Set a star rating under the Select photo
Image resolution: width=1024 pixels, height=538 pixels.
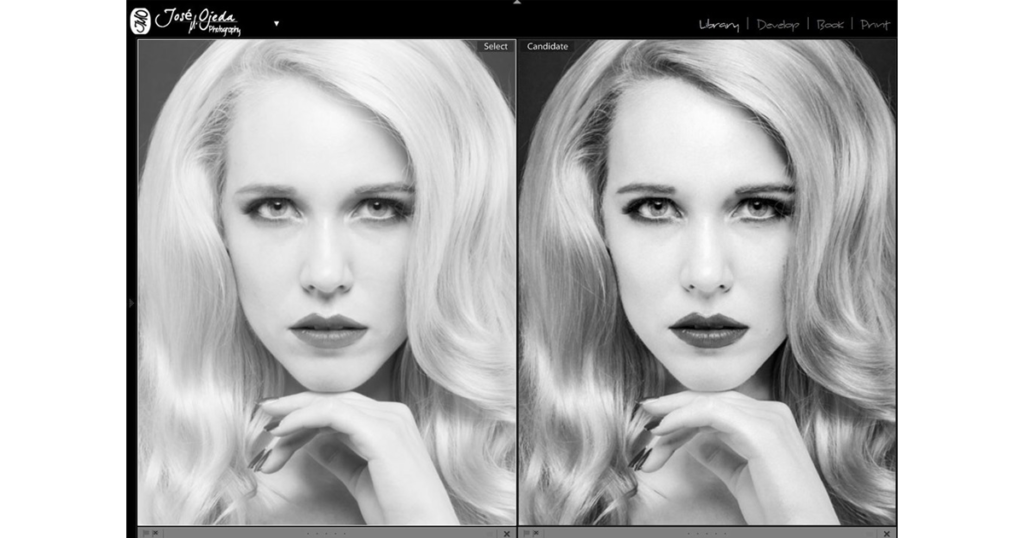coord(327,533)
